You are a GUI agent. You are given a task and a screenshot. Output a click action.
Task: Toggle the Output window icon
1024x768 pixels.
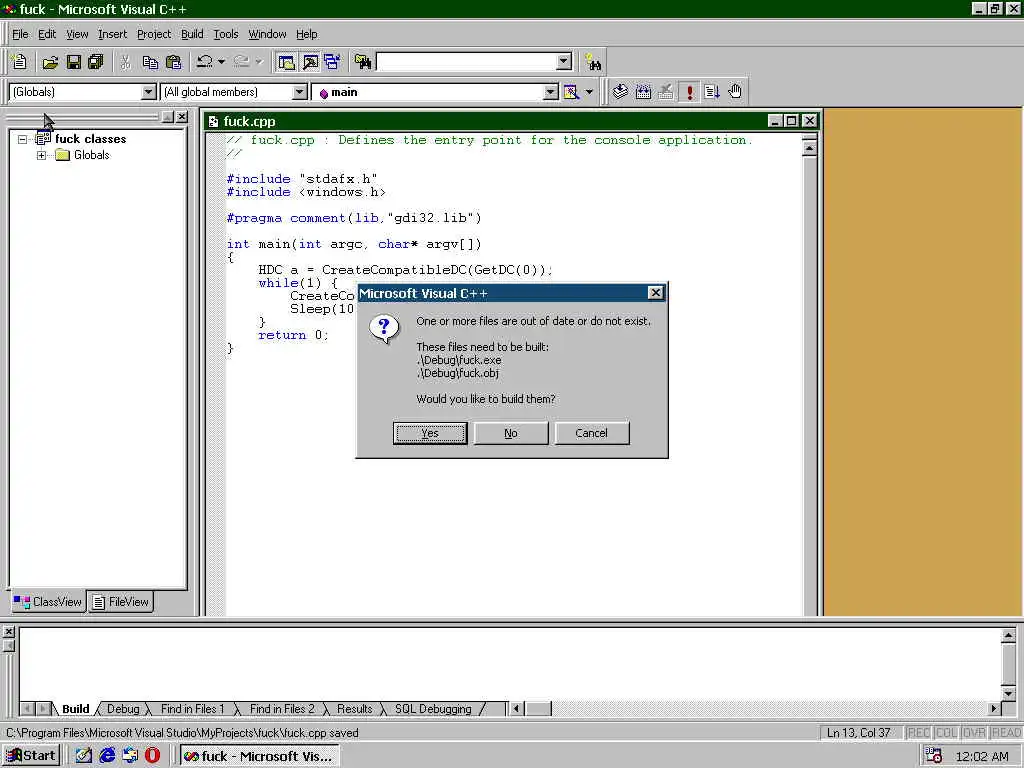pyautogui.click(x=310, y=62)
